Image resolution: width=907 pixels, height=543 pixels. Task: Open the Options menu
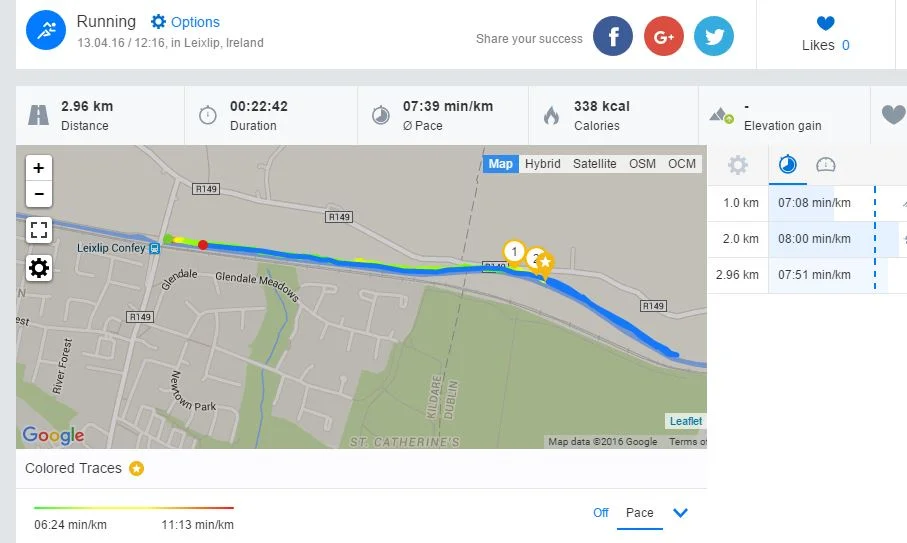coord(185,22)
